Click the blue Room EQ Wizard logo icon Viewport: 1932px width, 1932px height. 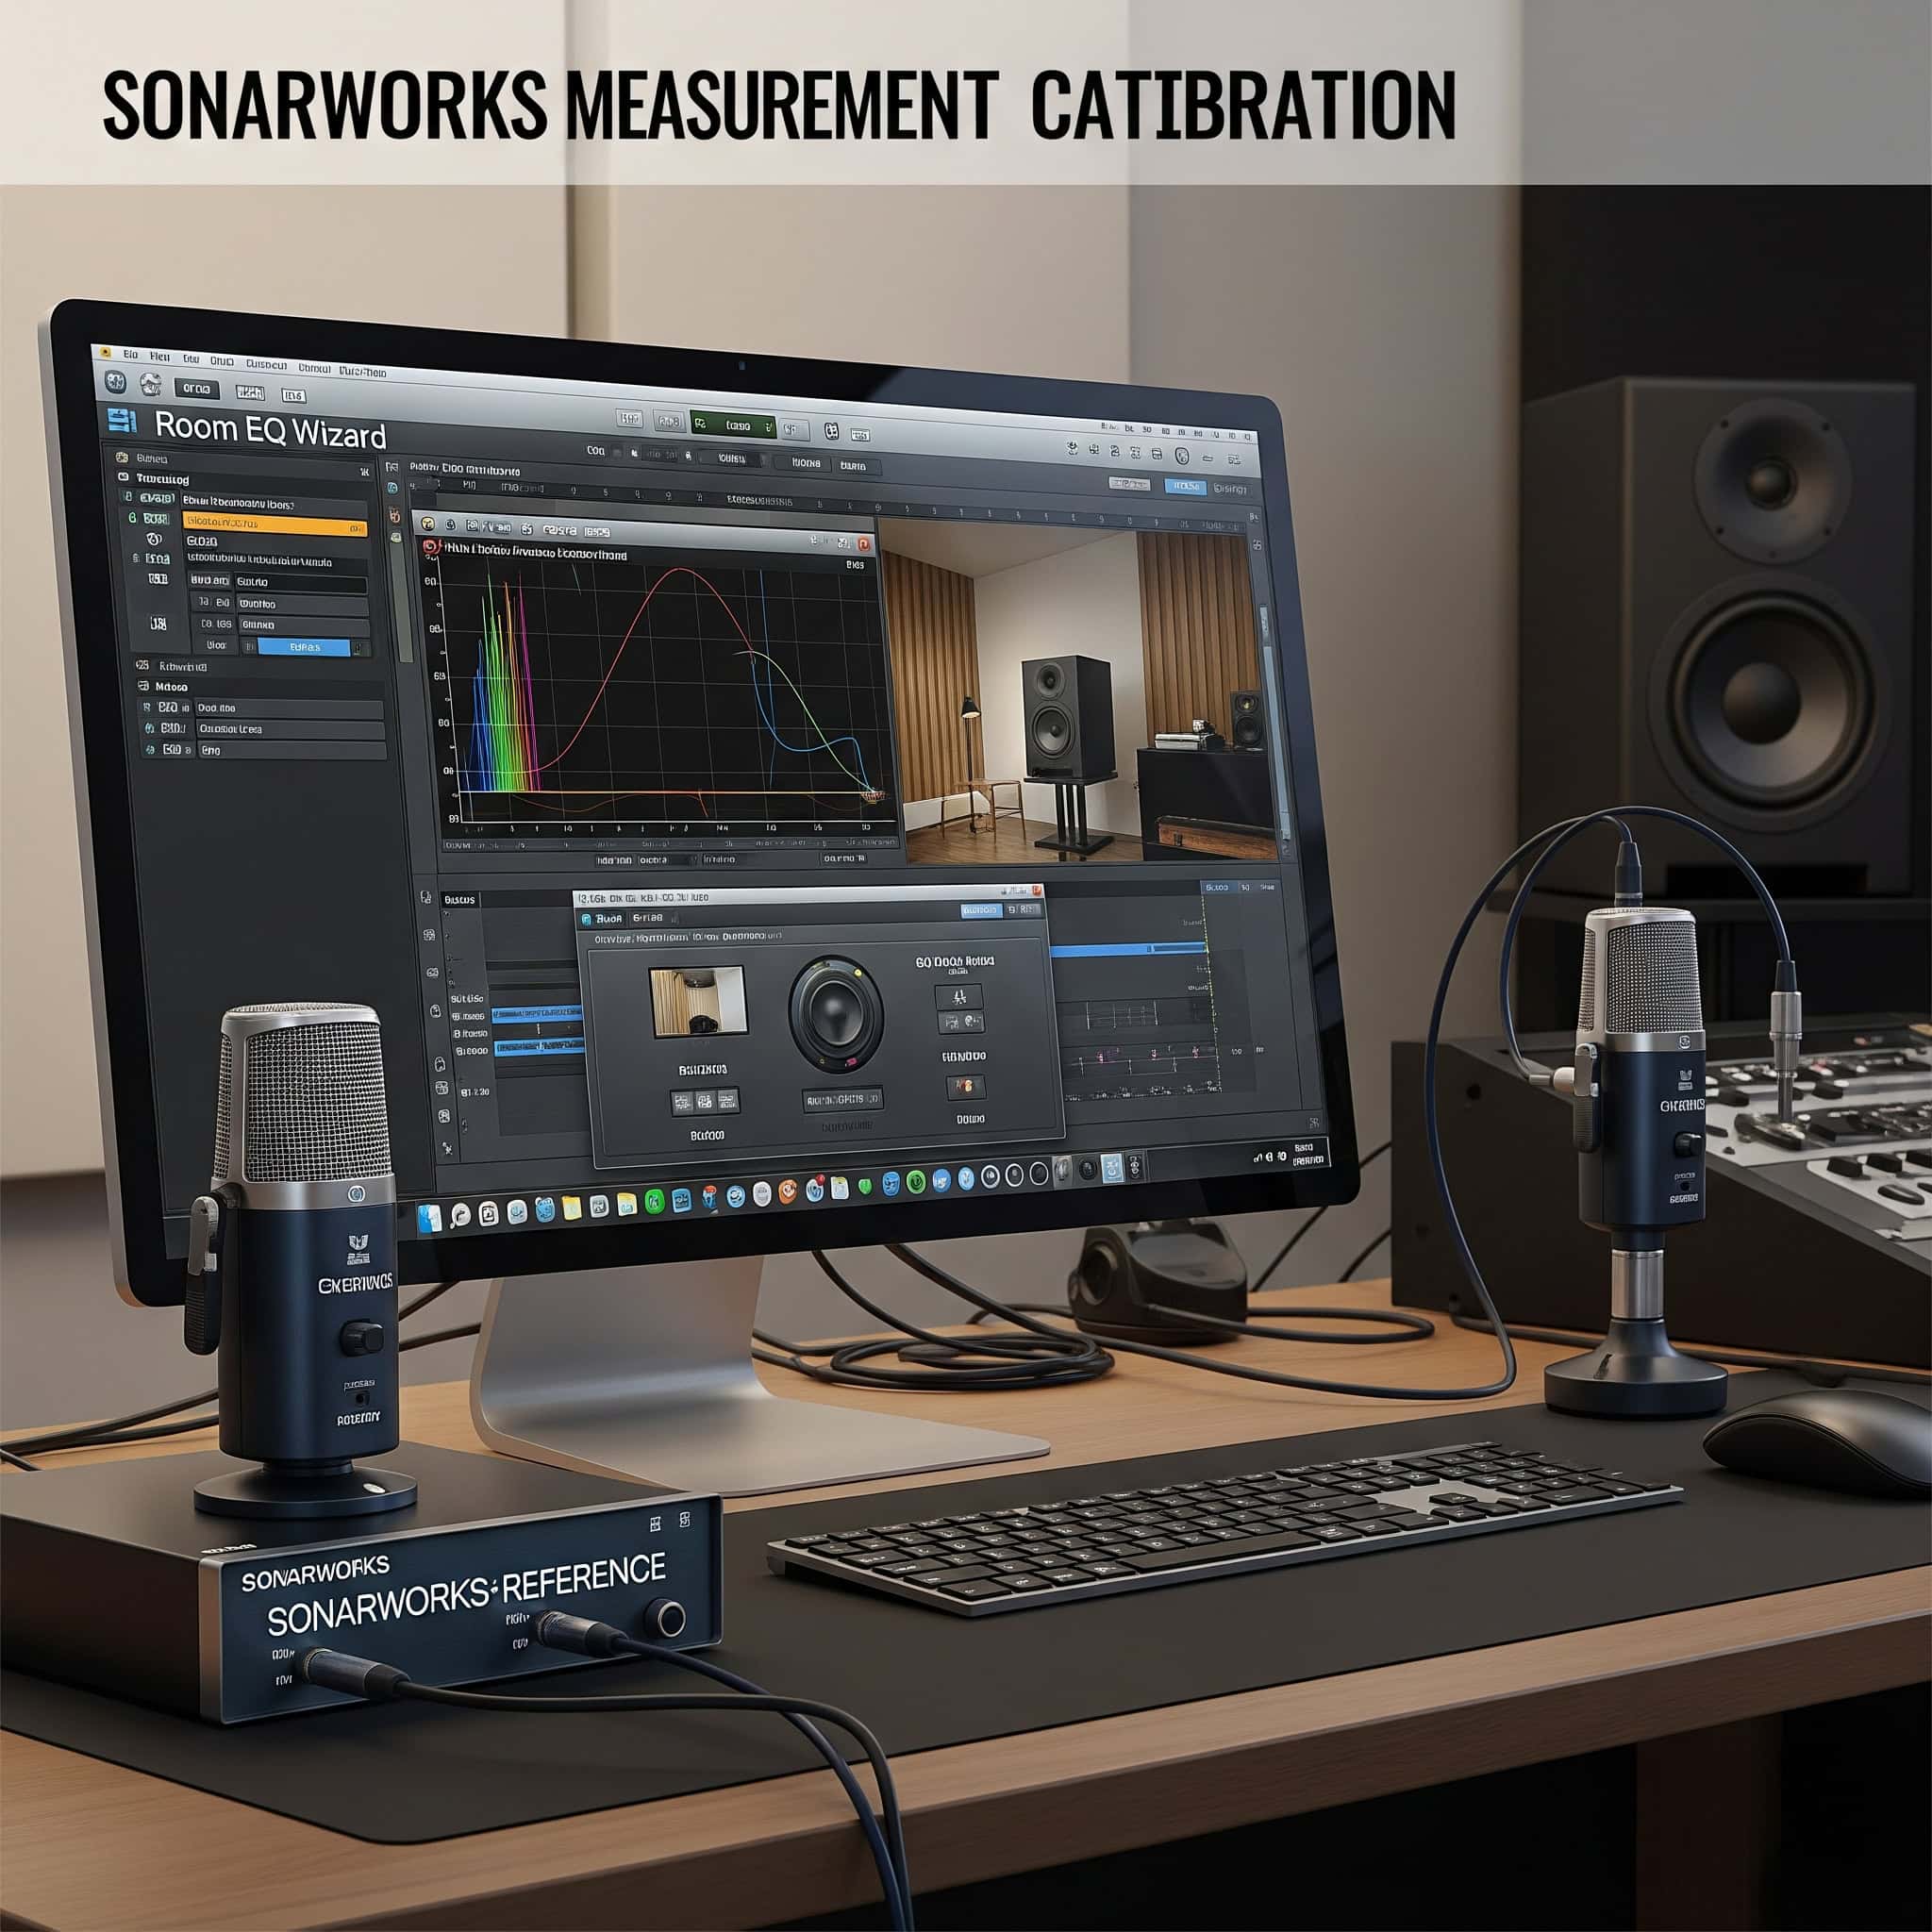pos(122,420)
